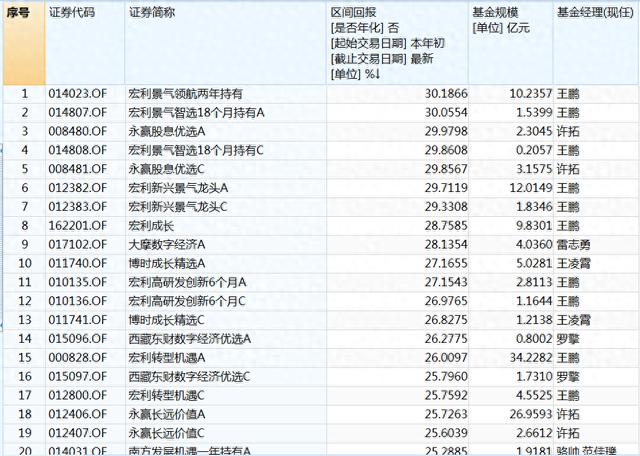Select code cell 012382.OF
640x456 pixels.
(78, 188)
